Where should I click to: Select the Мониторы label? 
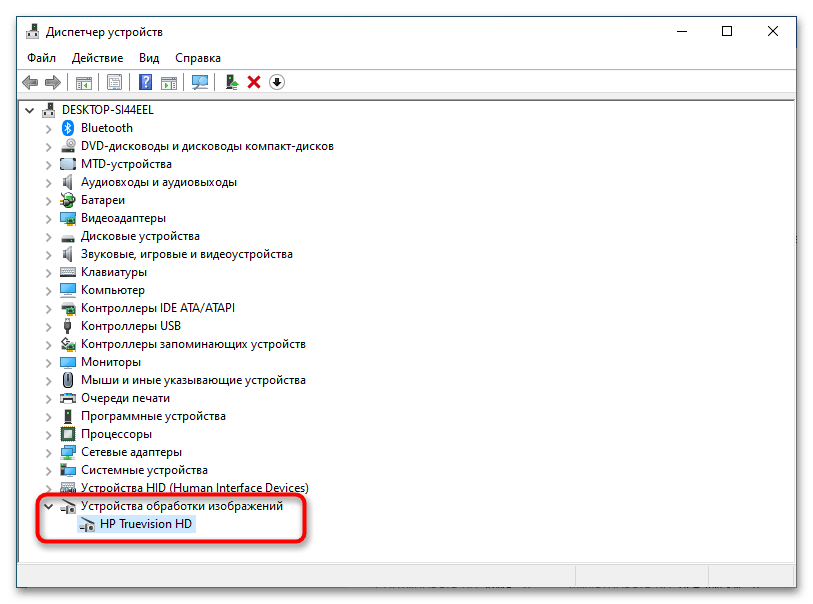pyautogui.click(x=110, y=362)
